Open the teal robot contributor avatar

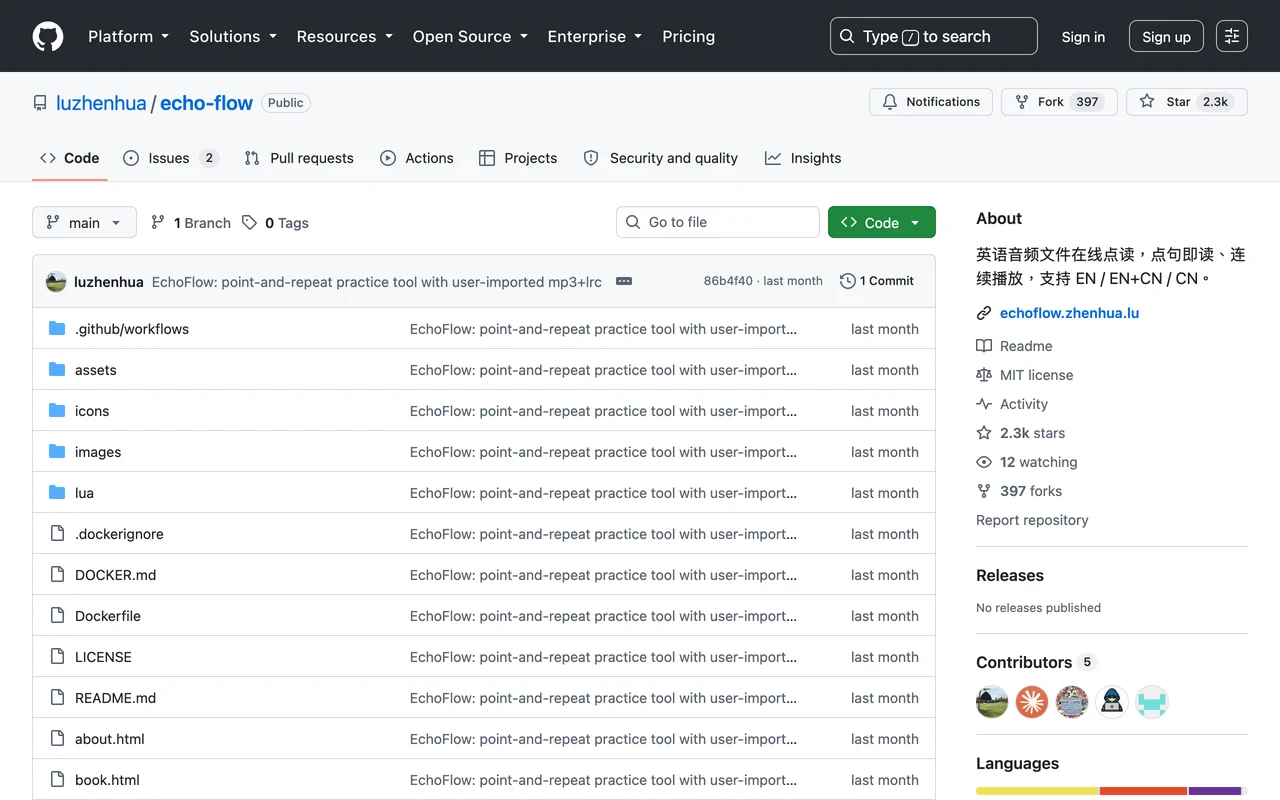click(x=1152, y=702)
